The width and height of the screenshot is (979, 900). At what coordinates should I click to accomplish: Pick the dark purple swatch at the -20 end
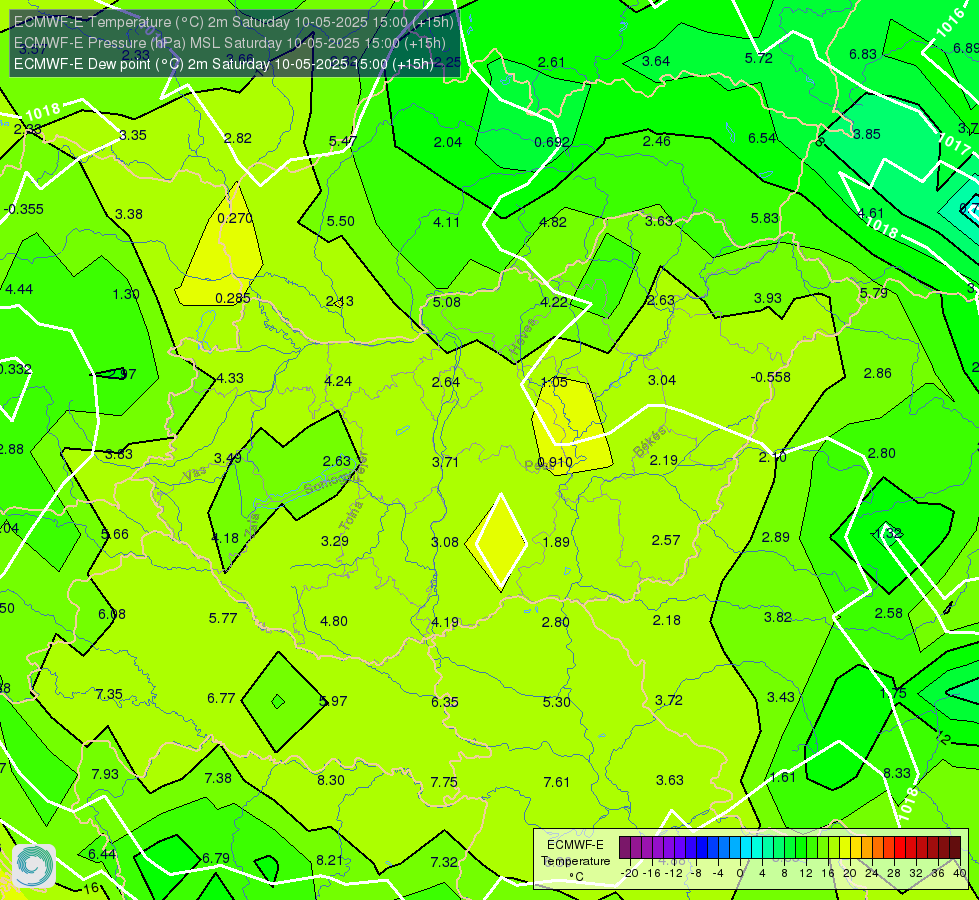pos(624,848)
